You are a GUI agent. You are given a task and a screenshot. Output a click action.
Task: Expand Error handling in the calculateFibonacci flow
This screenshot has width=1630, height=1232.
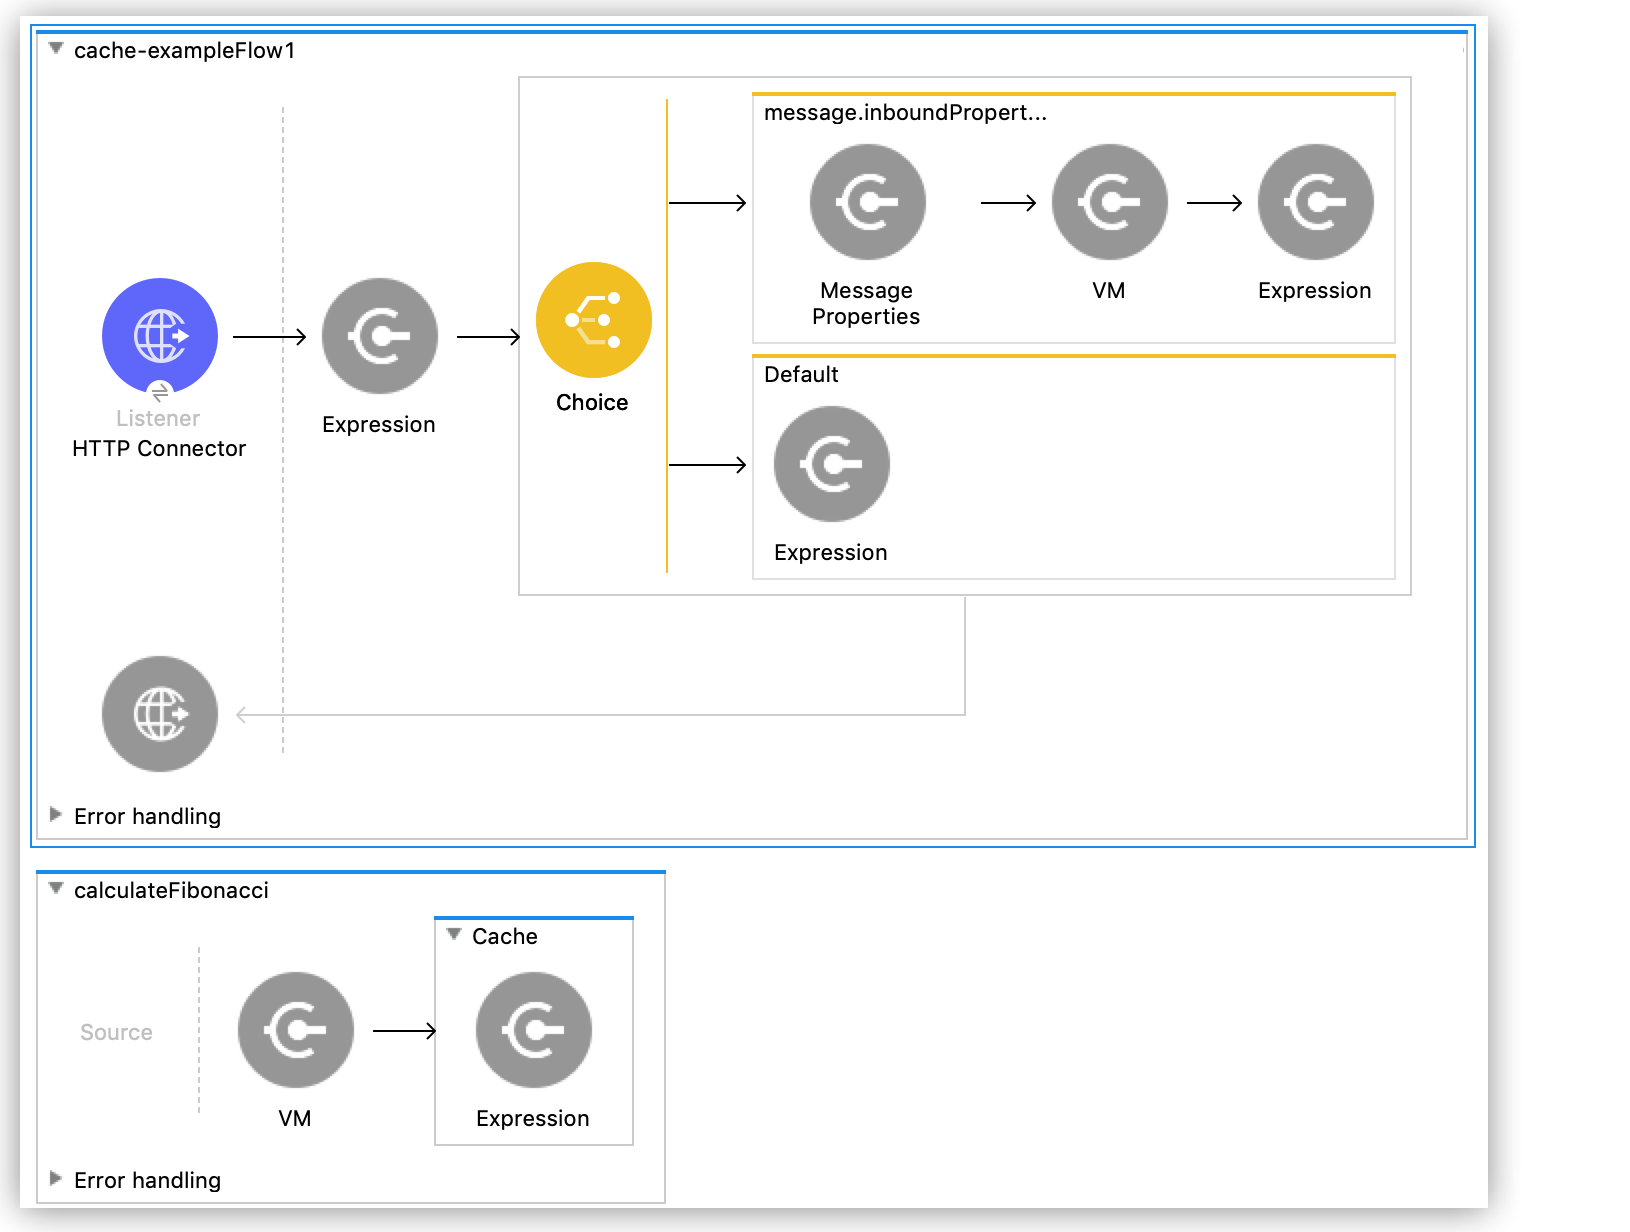(x=56, y=1179)
